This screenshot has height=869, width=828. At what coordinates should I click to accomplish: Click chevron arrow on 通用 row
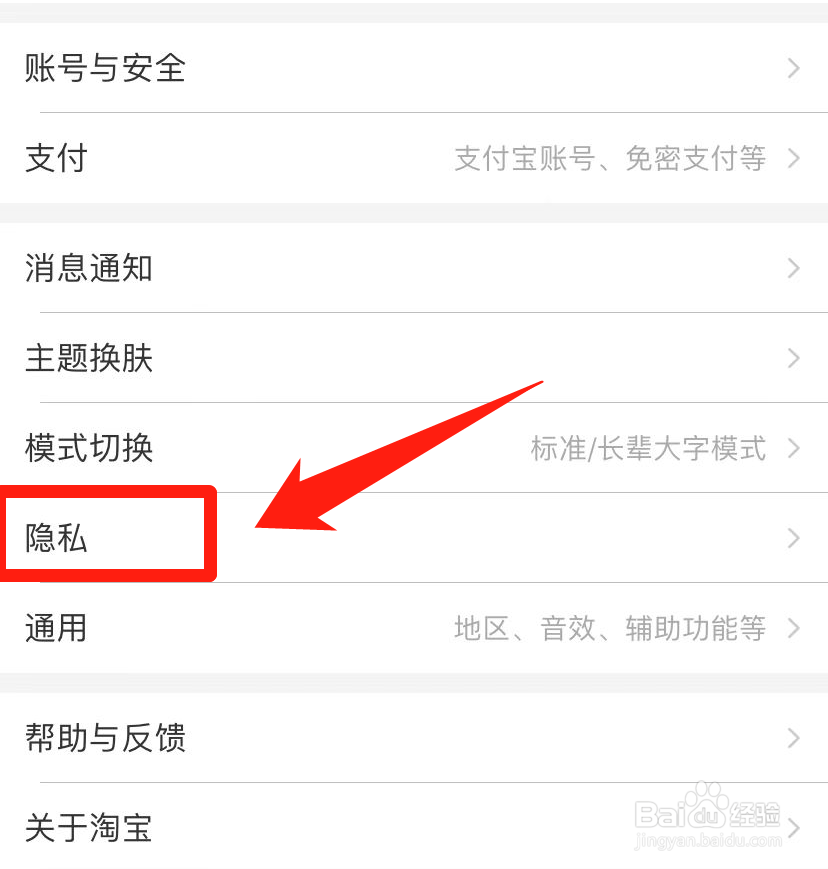[794, 628]
